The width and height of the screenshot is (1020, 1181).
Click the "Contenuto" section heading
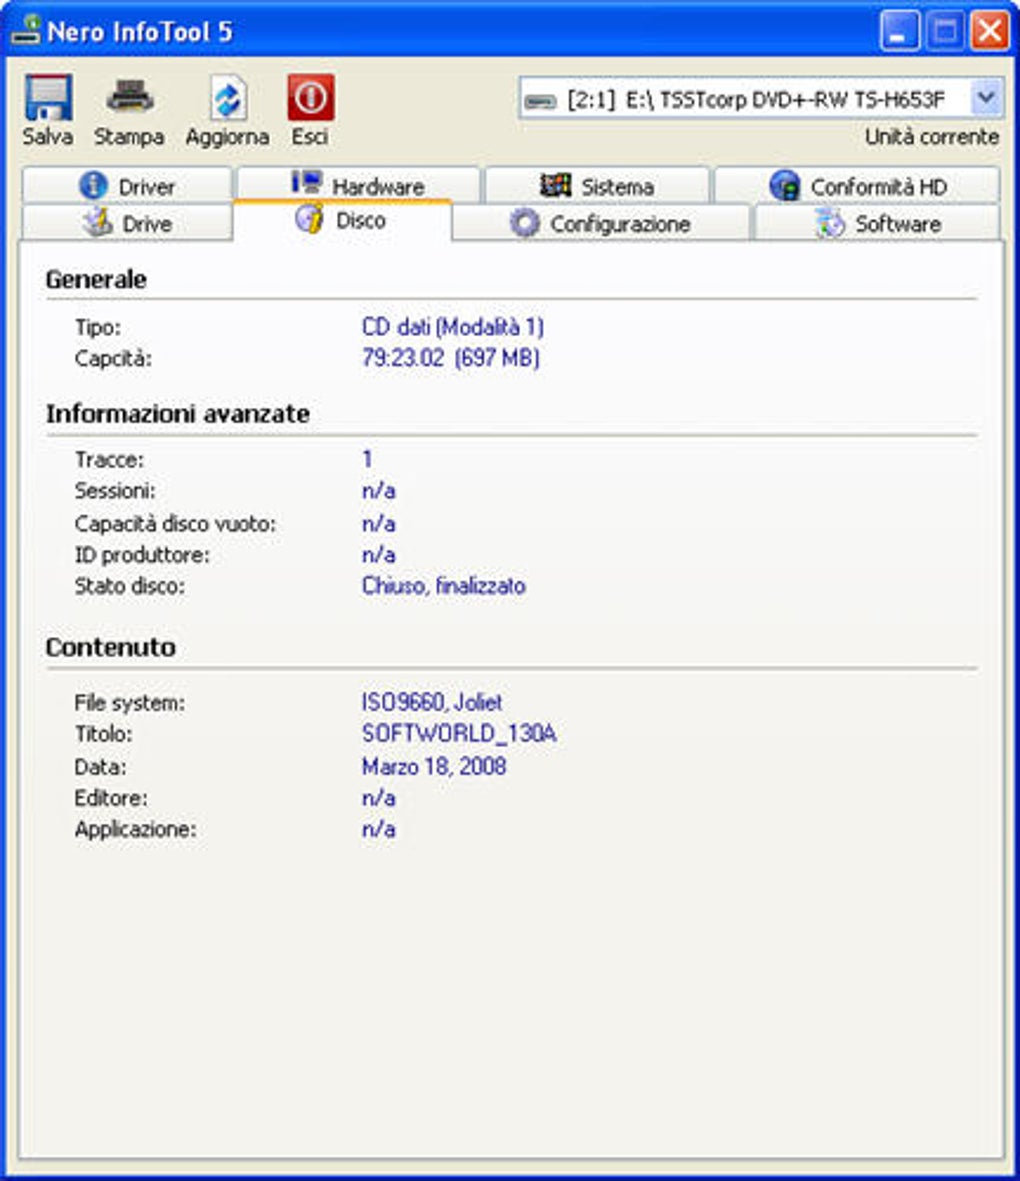point(111,647)
